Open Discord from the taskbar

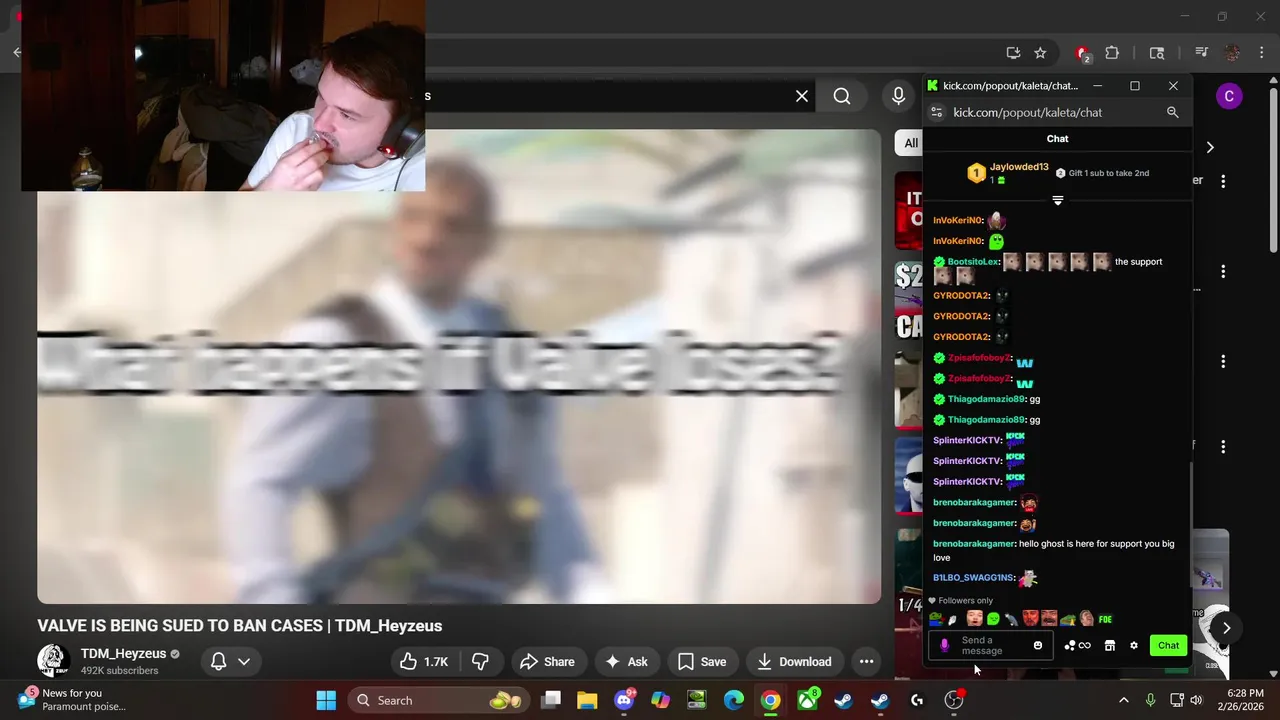point(625,700)
